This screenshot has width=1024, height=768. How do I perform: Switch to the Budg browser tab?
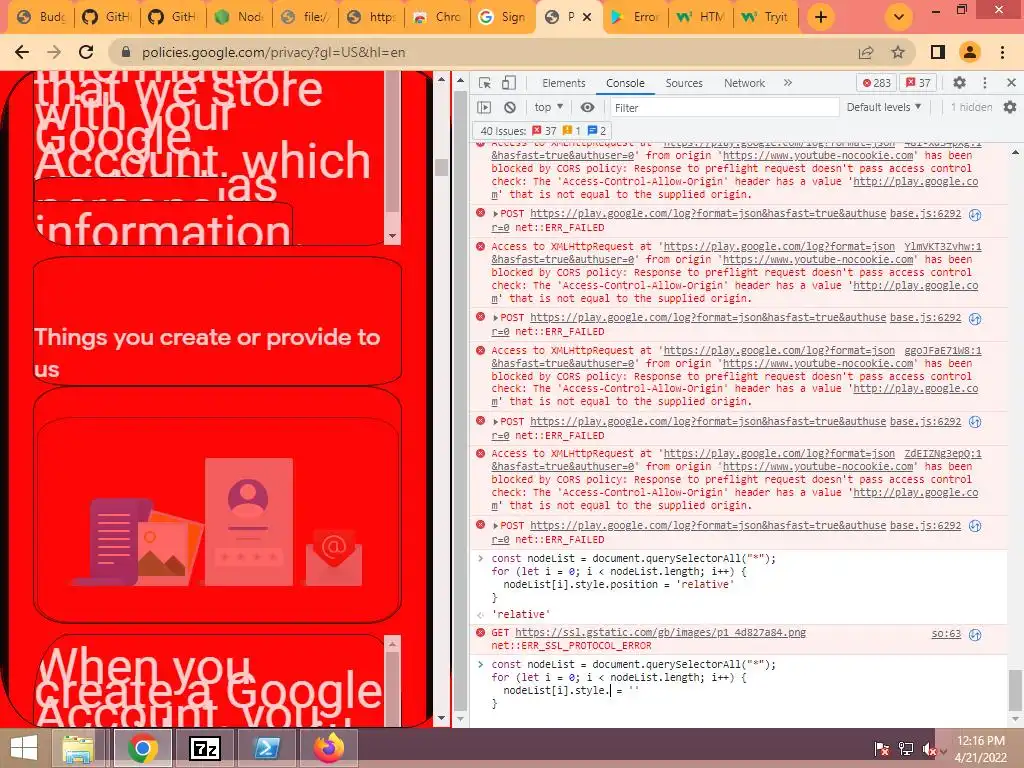click(42, 17)
